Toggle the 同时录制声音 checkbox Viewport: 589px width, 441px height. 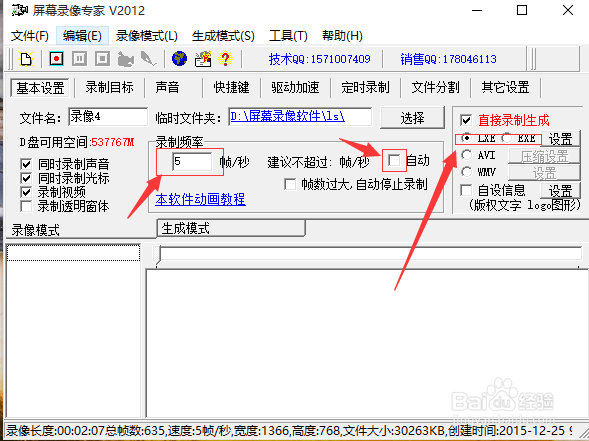[26, 164]
